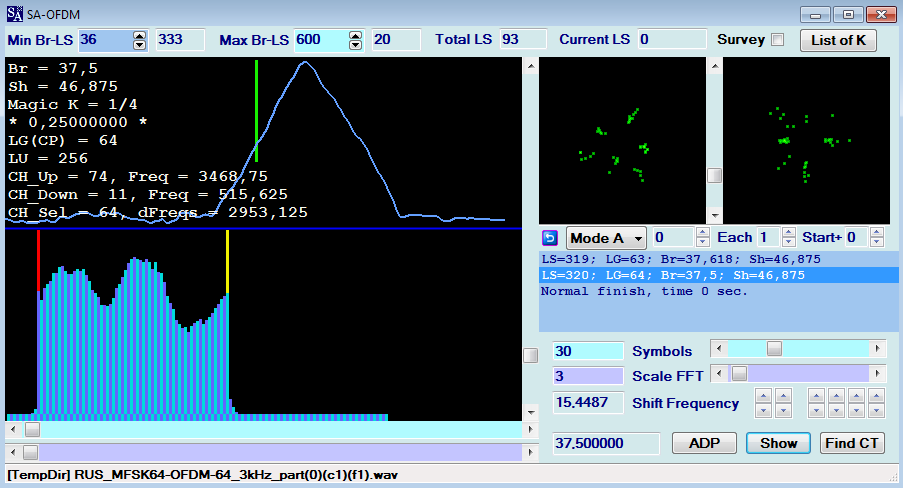Screen dimensions: 903x488
Task: Select row LS=320; LG=64; Br=37,5
Action: (x=718, y=275)
